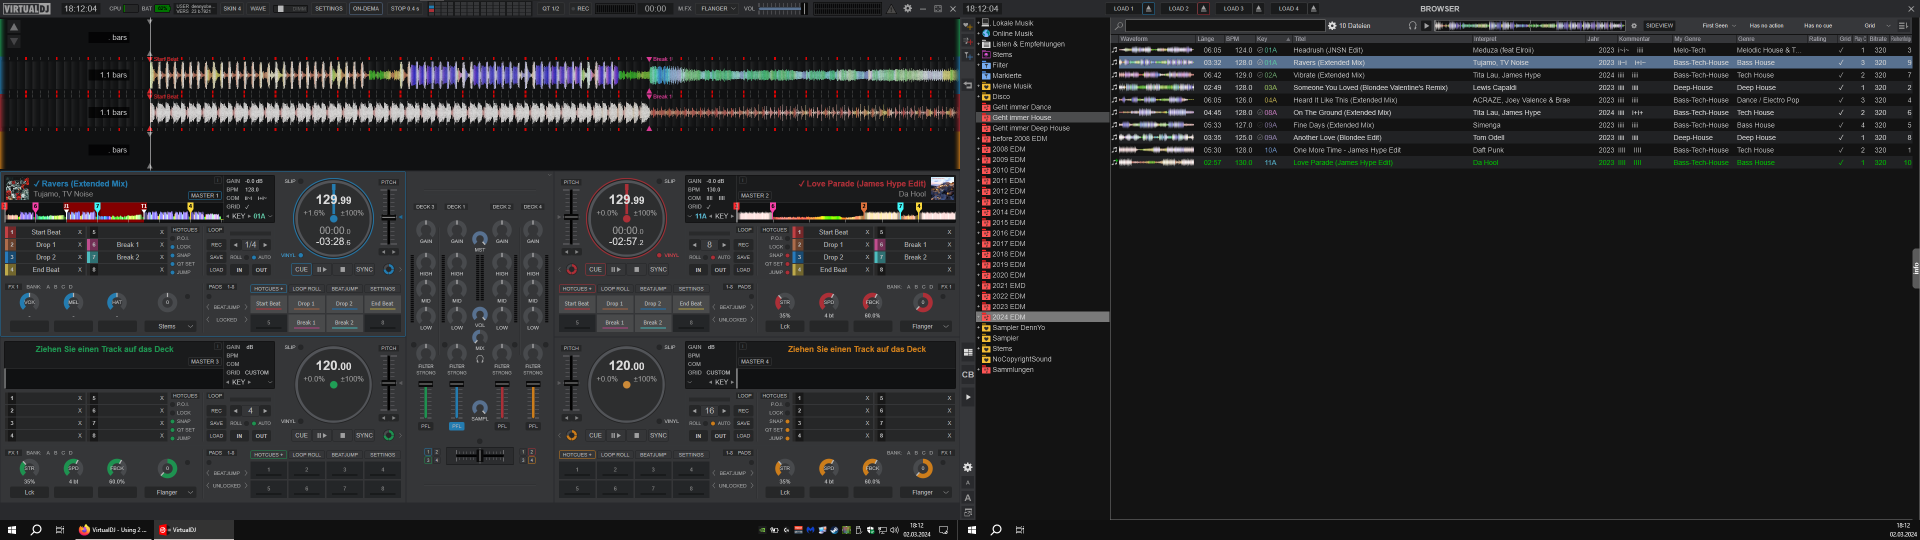Click play/pause on the Ravers deck

322,269
